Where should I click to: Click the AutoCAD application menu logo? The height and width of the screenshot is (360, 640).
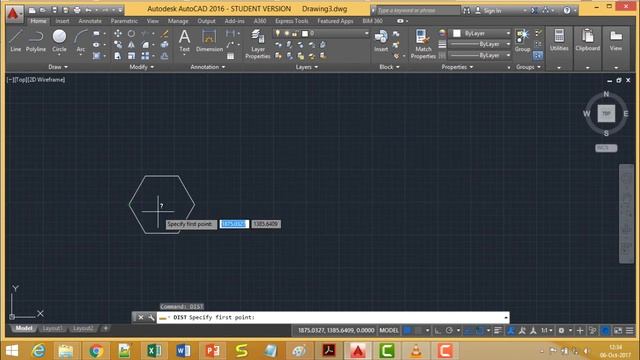click(x=14, y=13)
